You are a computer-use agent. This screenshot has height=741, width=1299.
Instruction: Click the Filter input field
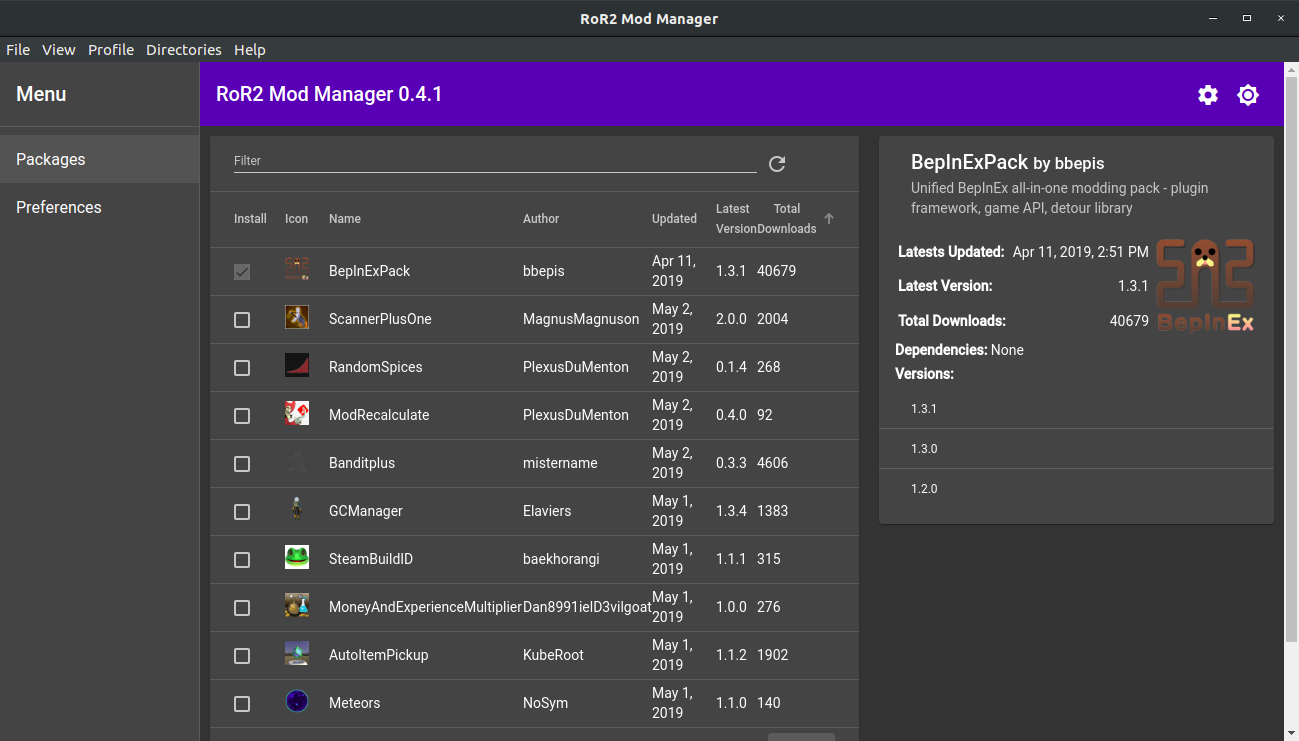pos(495,161)
